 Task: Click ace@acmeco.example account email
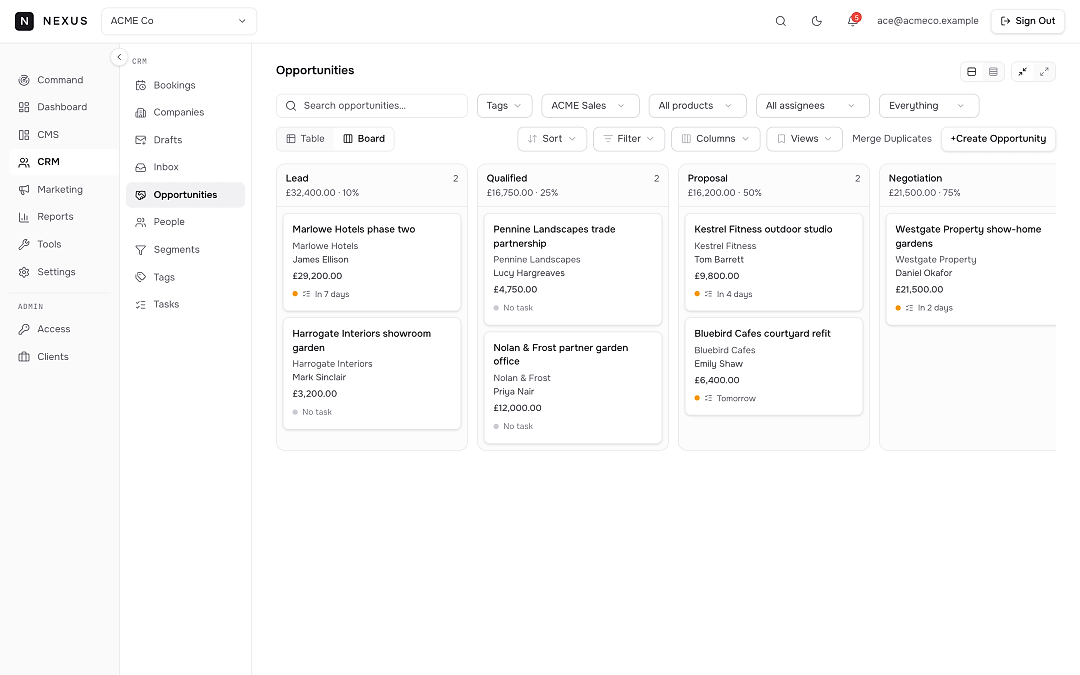[x=927, y=21]
